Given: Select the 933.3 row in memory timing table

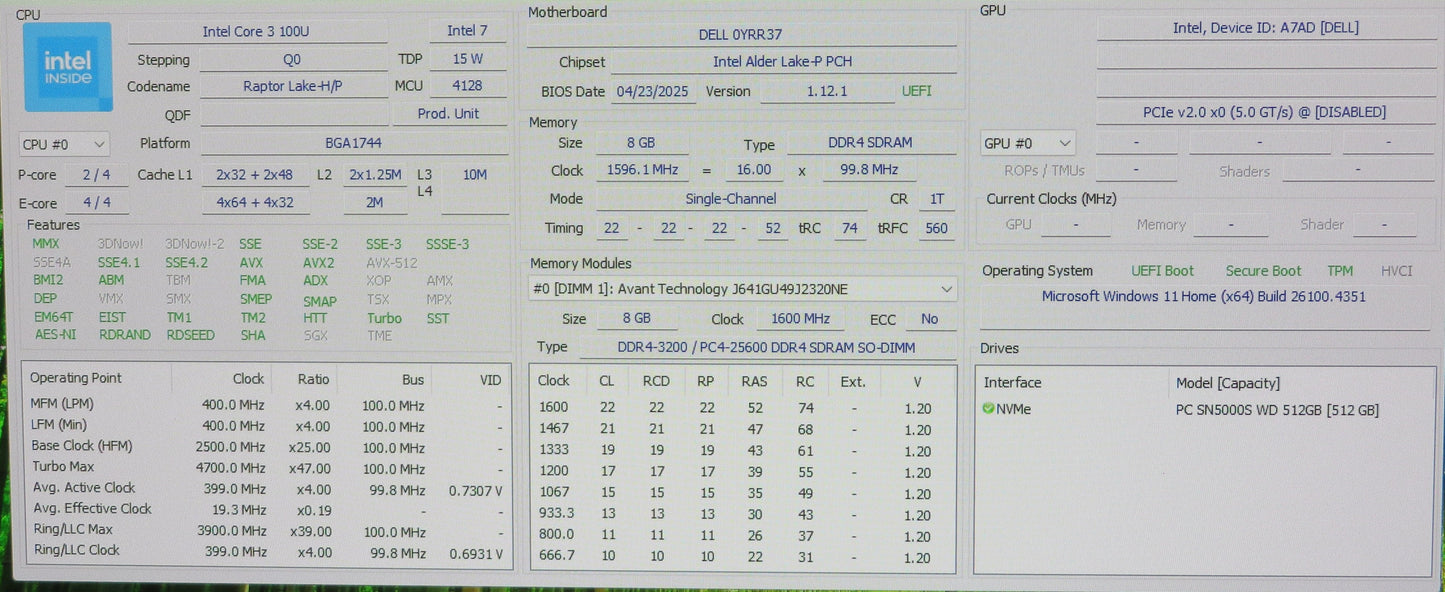Looking at the screenshot, I should [x=742, y=515].
